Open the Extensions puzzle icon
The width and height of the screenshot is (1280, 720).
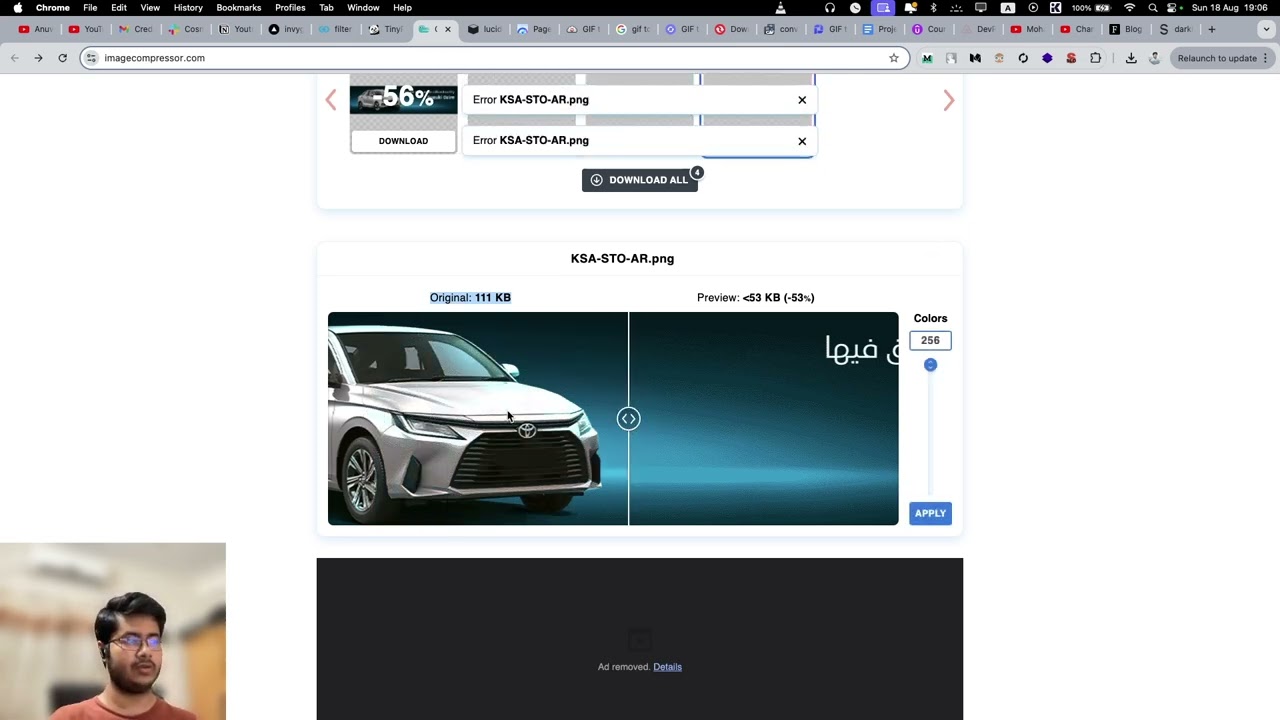coord(1095,58)
